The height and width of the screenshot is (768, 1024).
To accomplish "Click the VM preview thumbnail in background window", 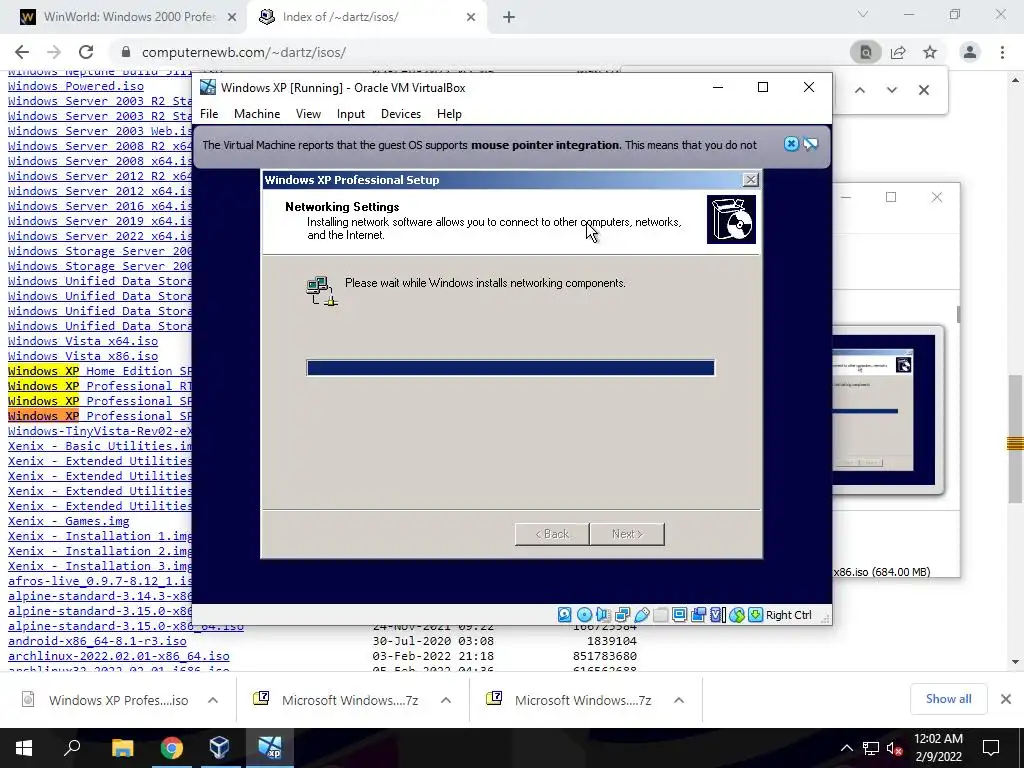I will (887, 409).
